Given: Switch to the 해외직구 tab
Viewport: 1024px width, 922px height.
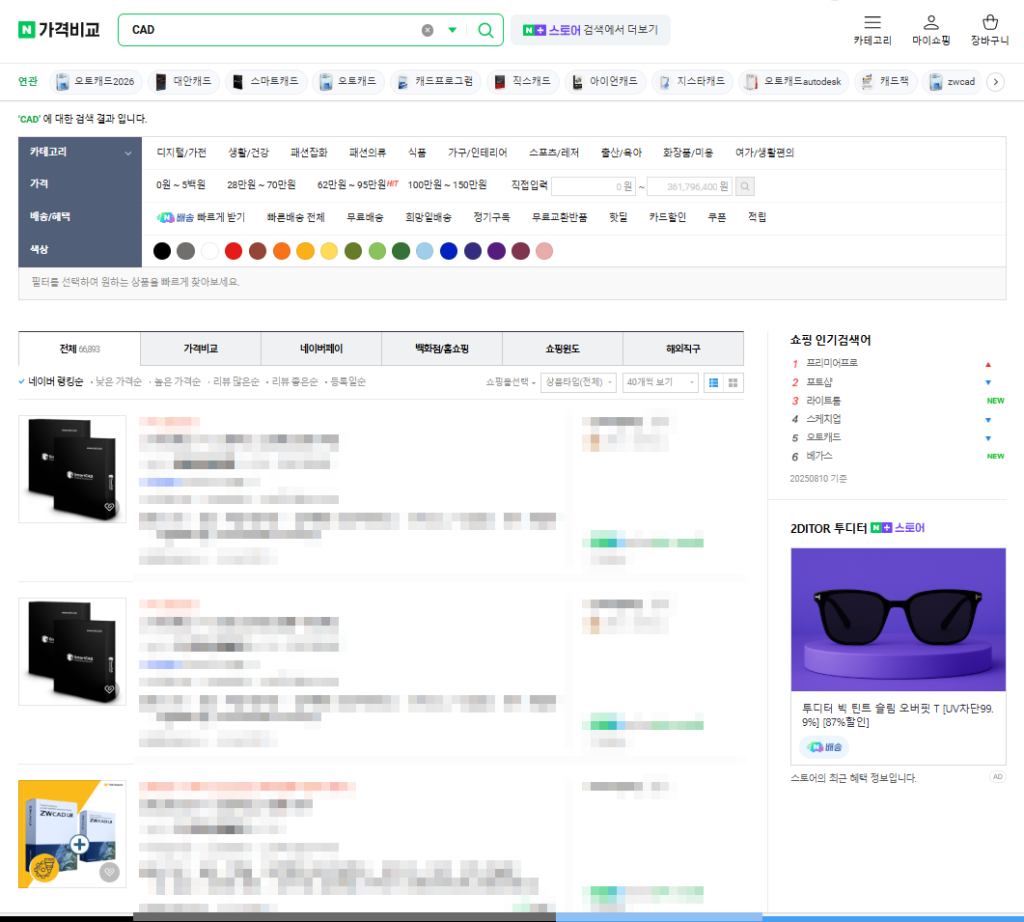Looking at the screenshot, I should (683, 348).
